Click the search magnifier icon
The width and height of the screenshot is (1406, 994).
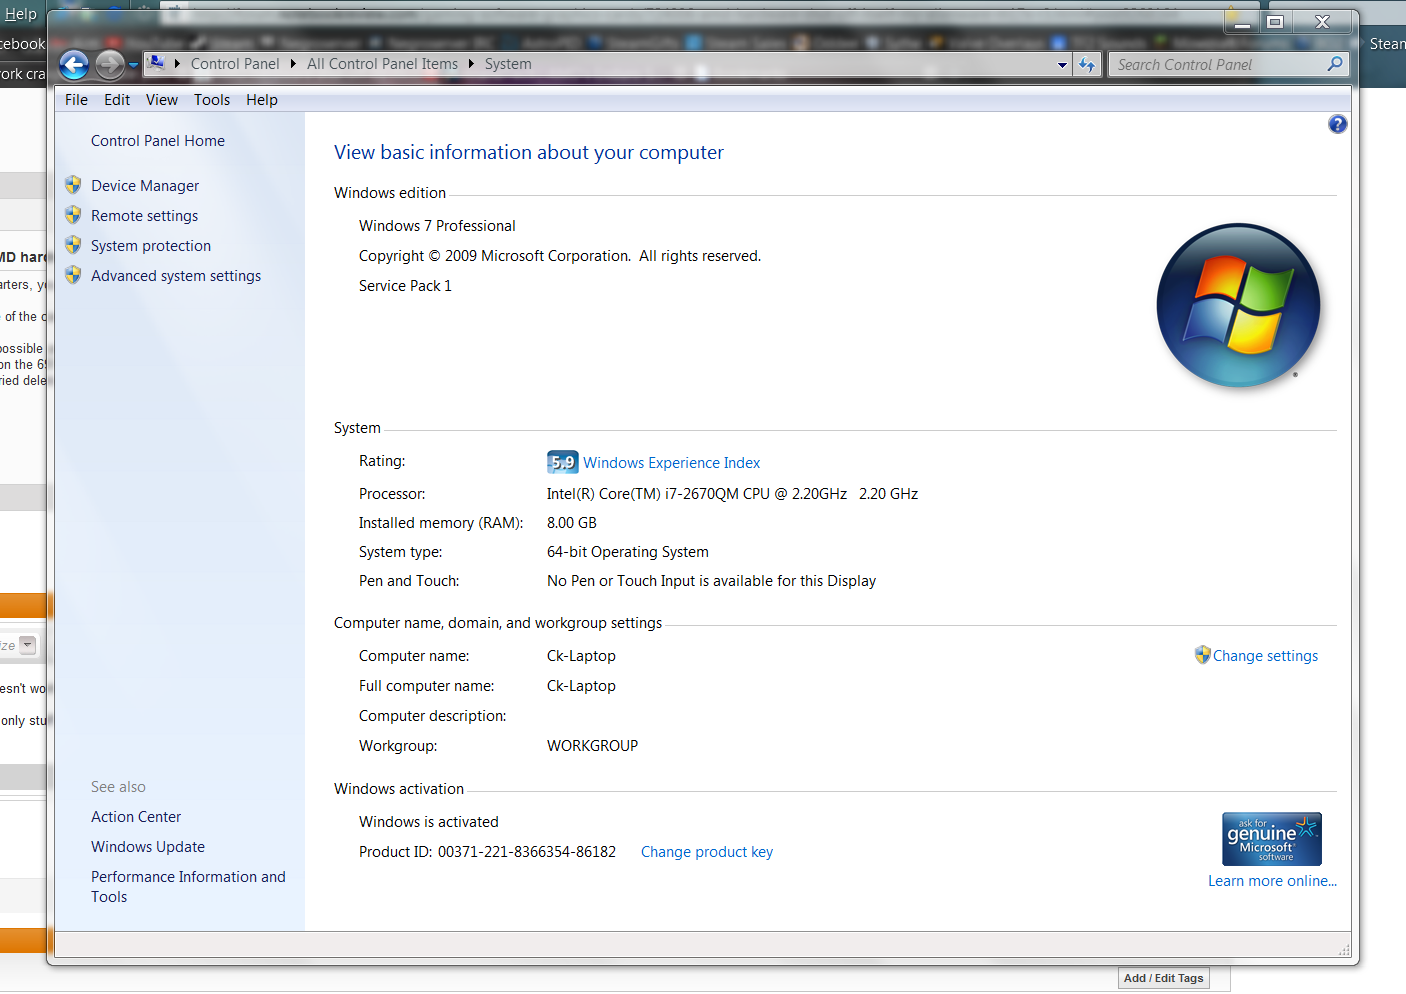[x=1335, y=64]
